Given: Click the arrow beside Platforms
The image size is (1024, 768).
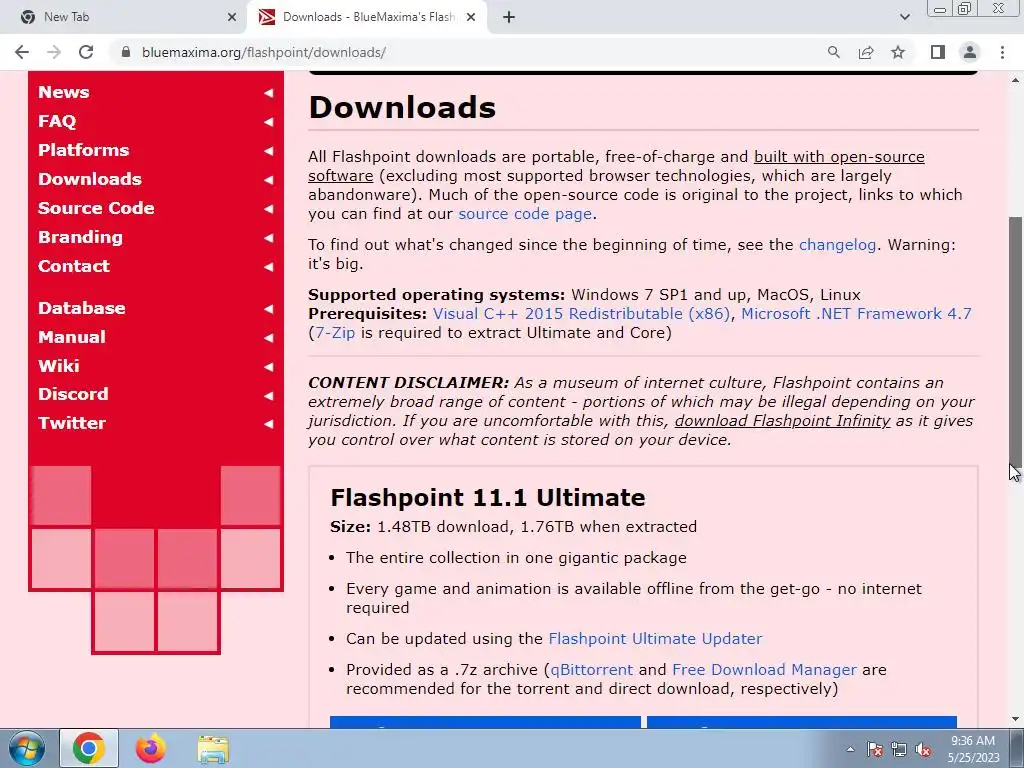Looking at the screenshot, I should 268,151.
